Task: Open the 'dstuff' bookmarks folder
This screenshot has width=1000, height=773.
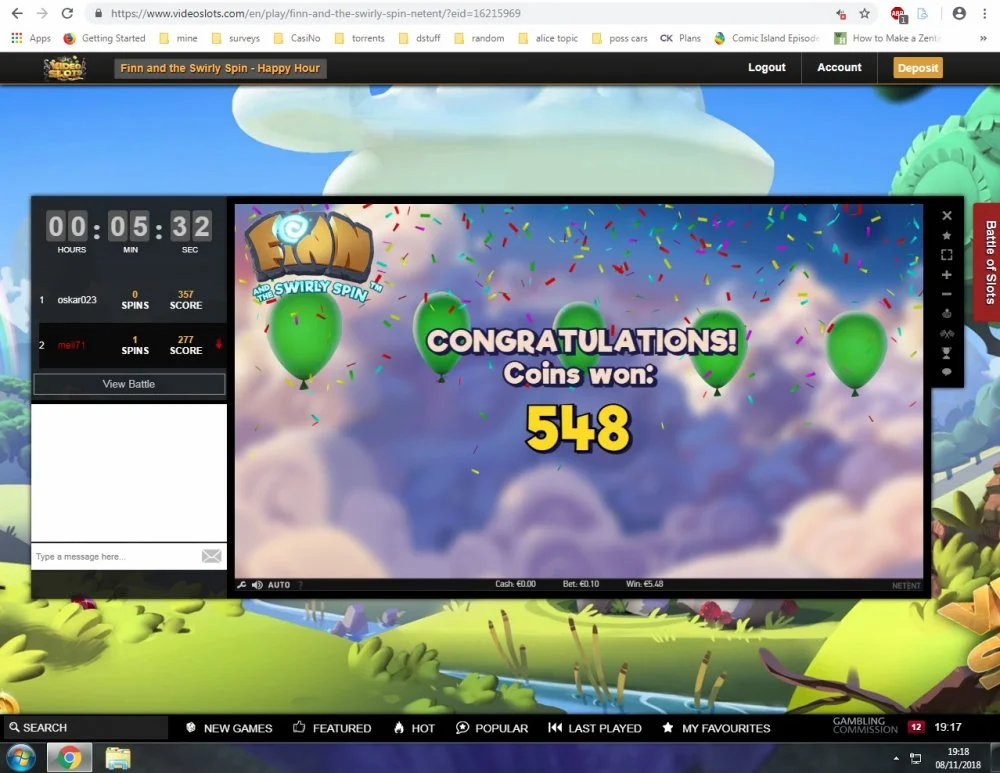Action: click(x=419, y=38)
